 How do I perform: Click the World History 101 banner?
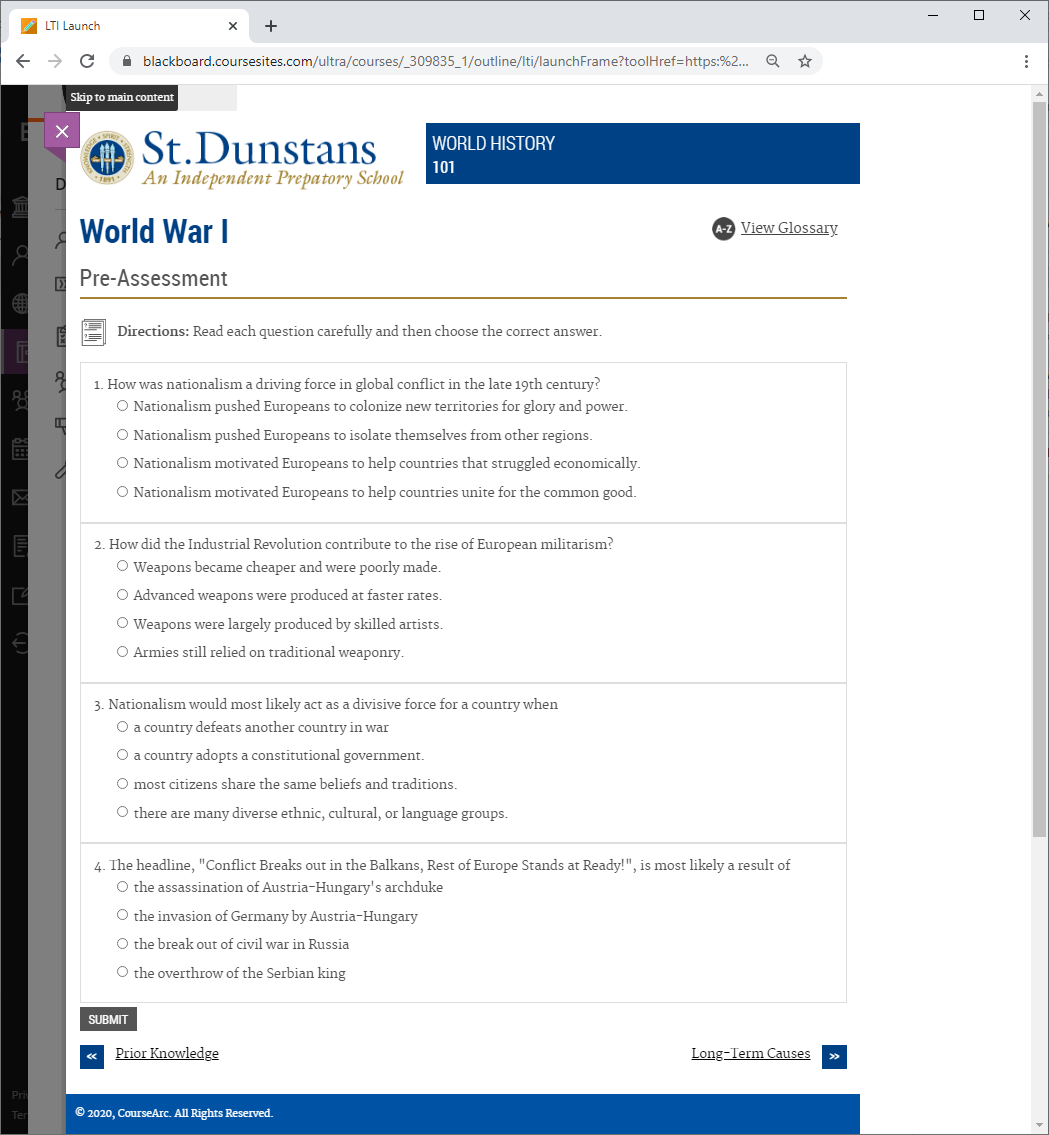pos(643,153)
